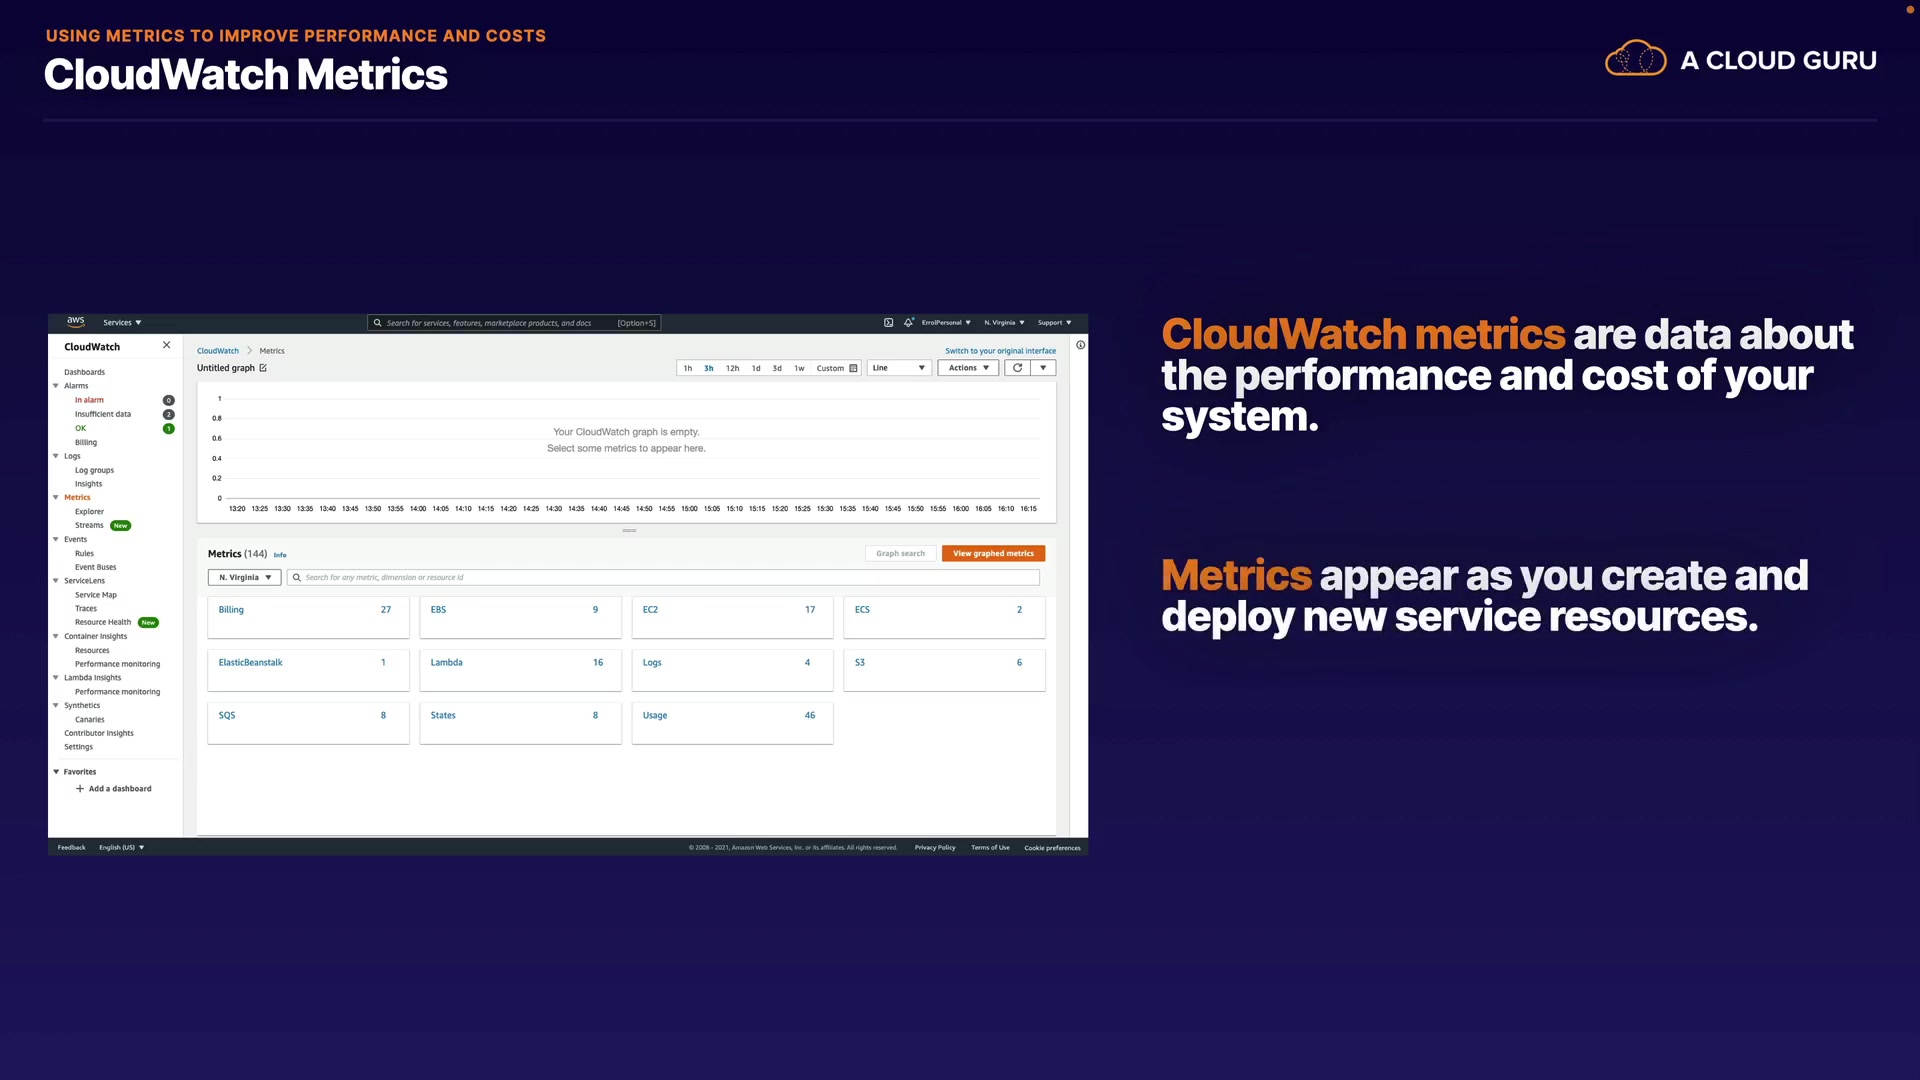Close the CloudWatch sidebar panel
Image resolution: width=1920 pixels, height=1080 pixels.
tap(166, 345)
